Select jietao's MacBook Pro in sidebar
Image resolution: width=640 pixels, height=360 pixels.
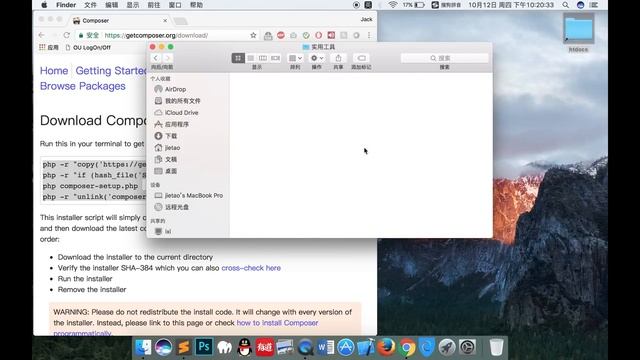[188, 196]
